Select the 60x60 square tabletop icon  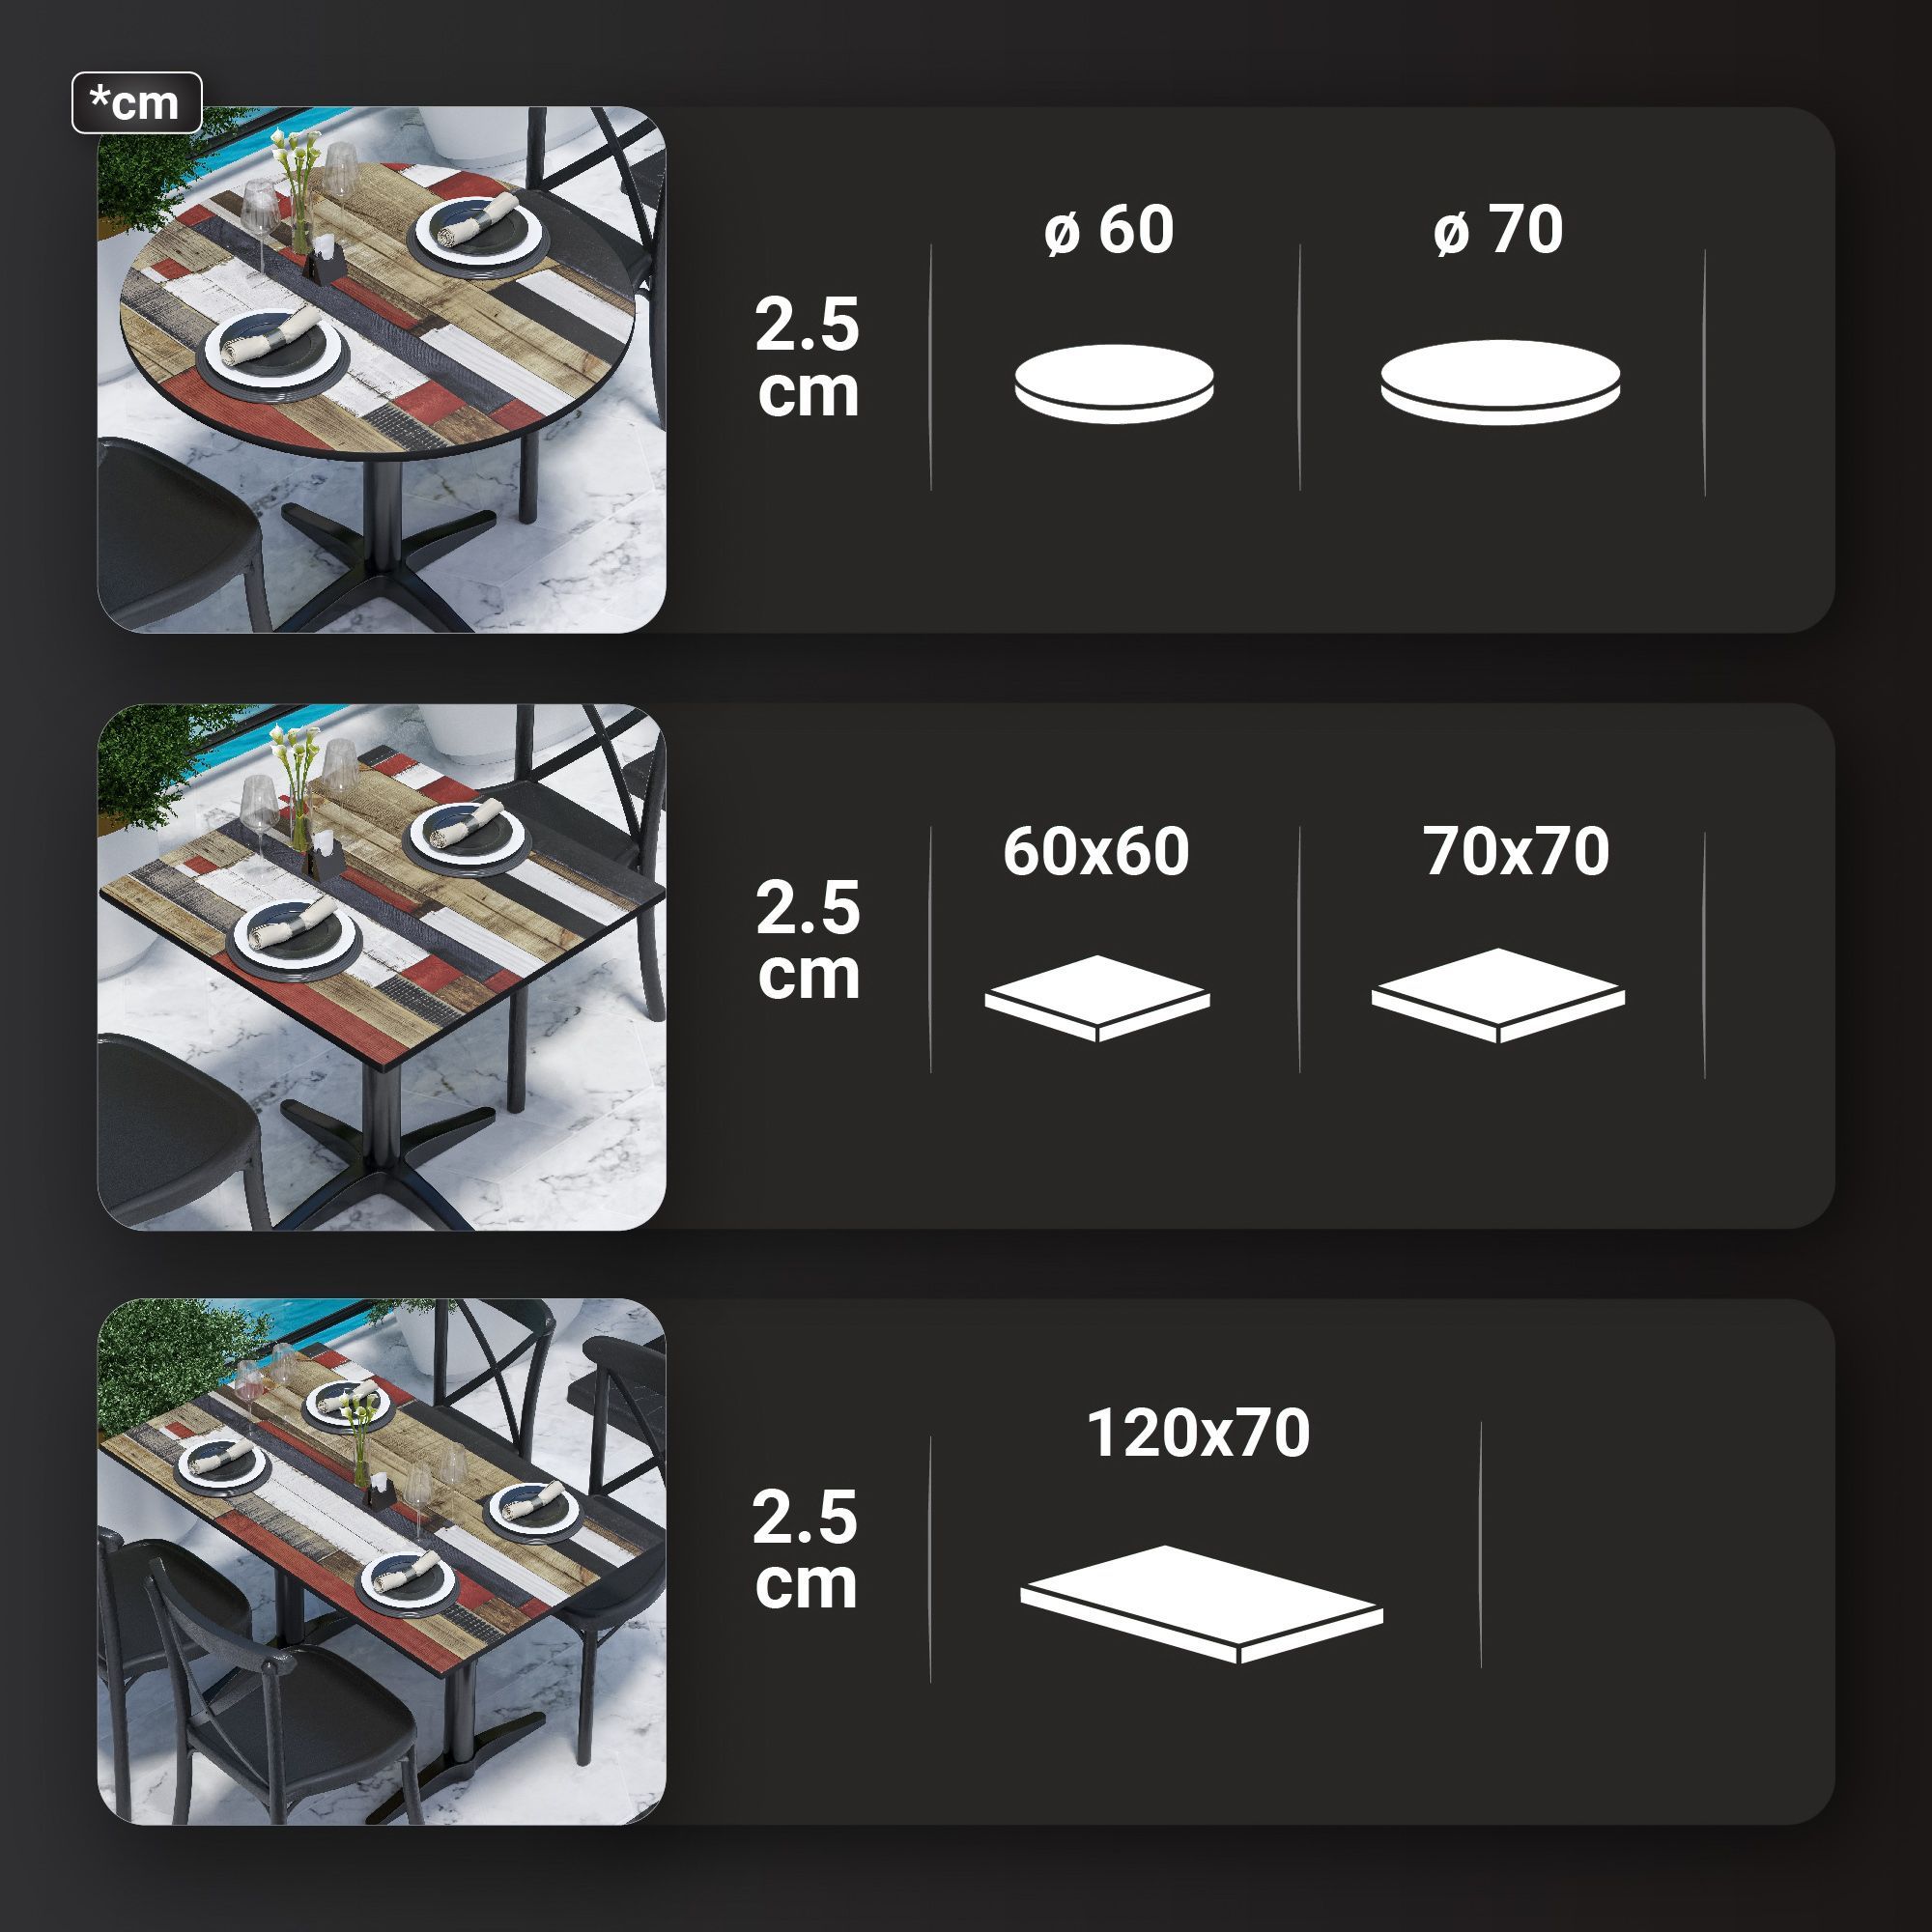(1097, 998)
